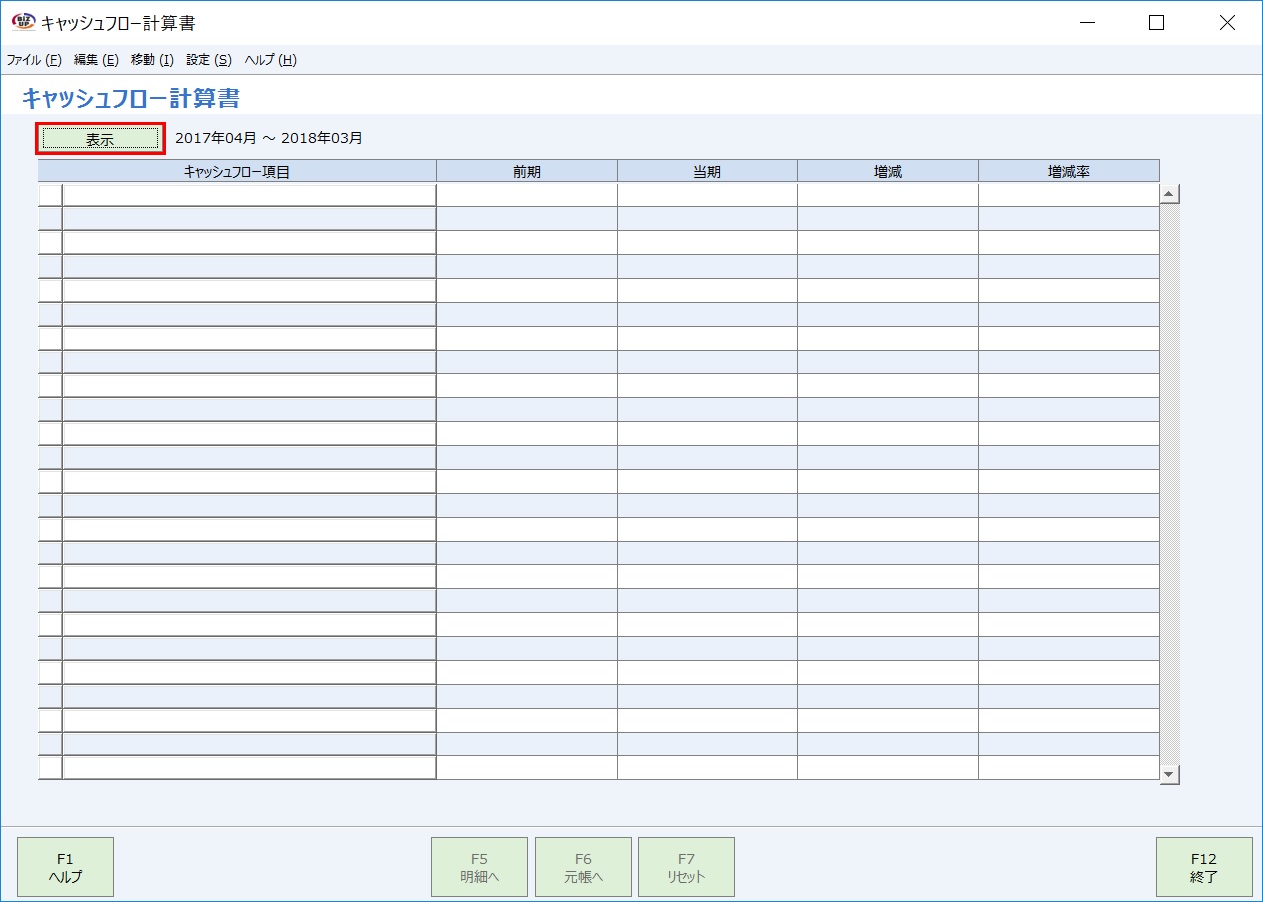The height and width of the screenshot is (902, 1263).
Task: Open the 編集 (E) menu
Action: 96,60
